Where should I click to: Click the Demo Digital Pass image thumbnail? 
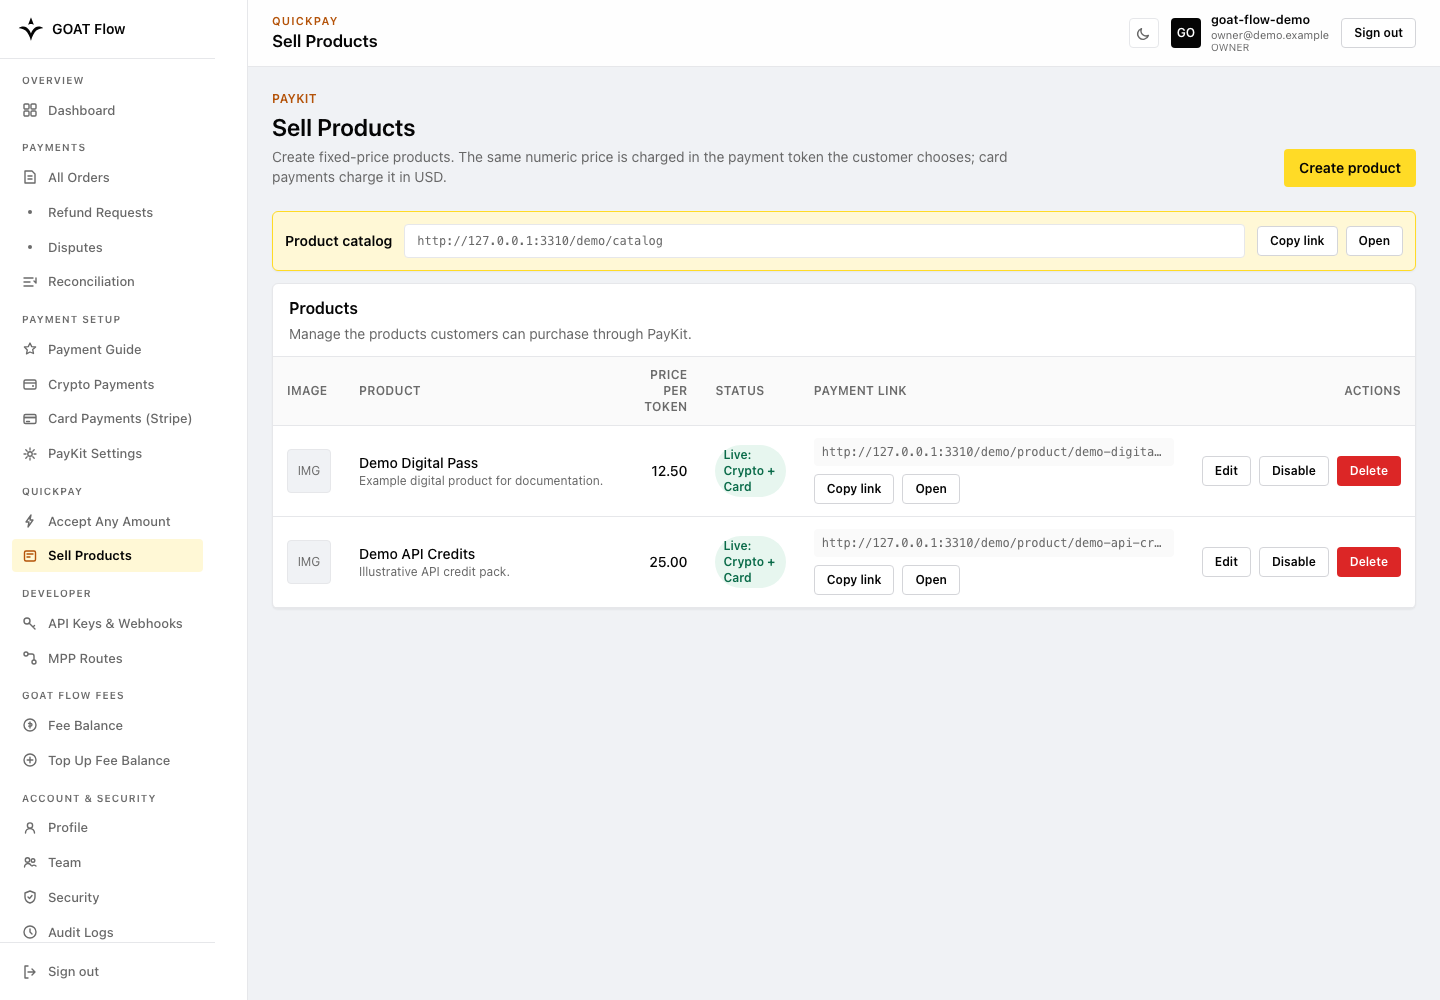click(309, 471)
